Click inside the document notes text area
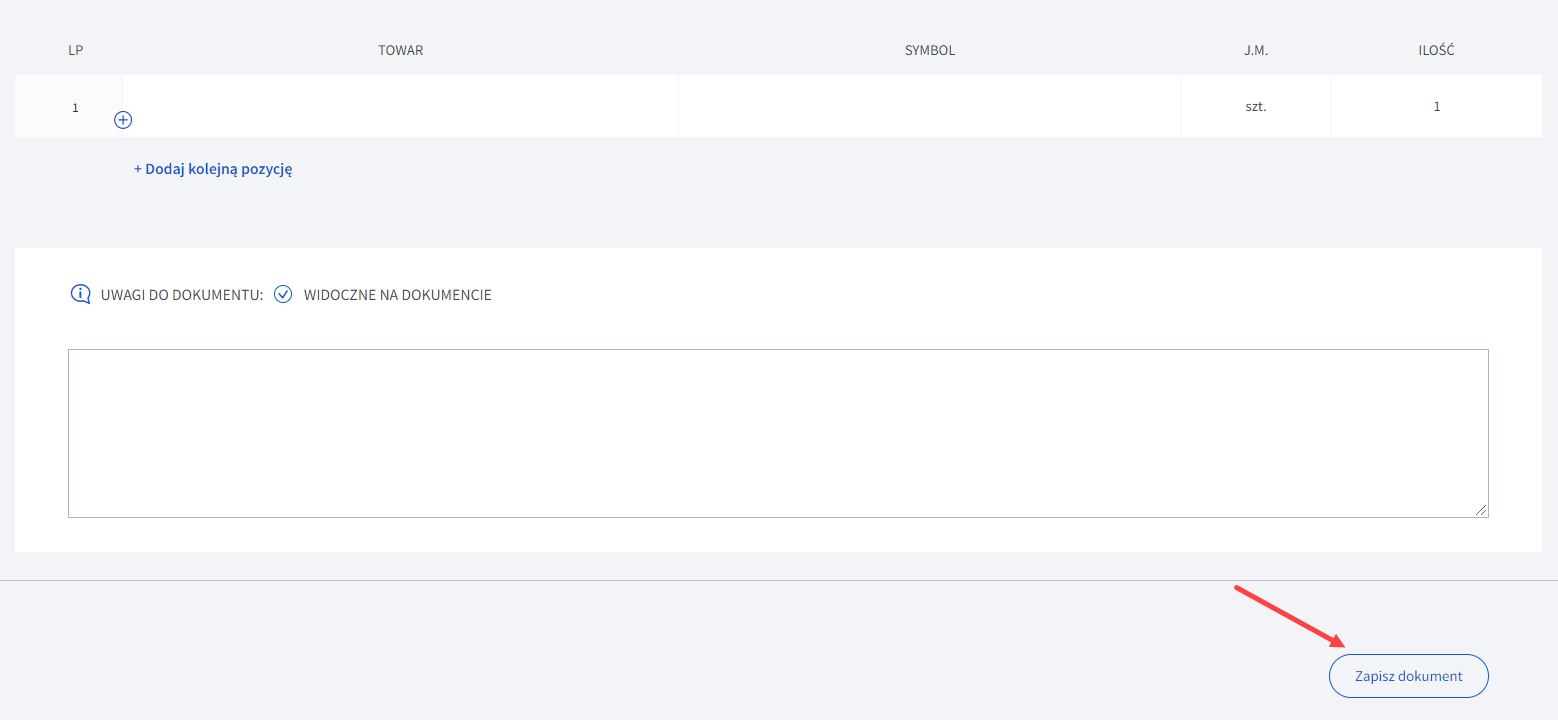This screenshot has width=1558, height=720. click(x=777, y=432)
